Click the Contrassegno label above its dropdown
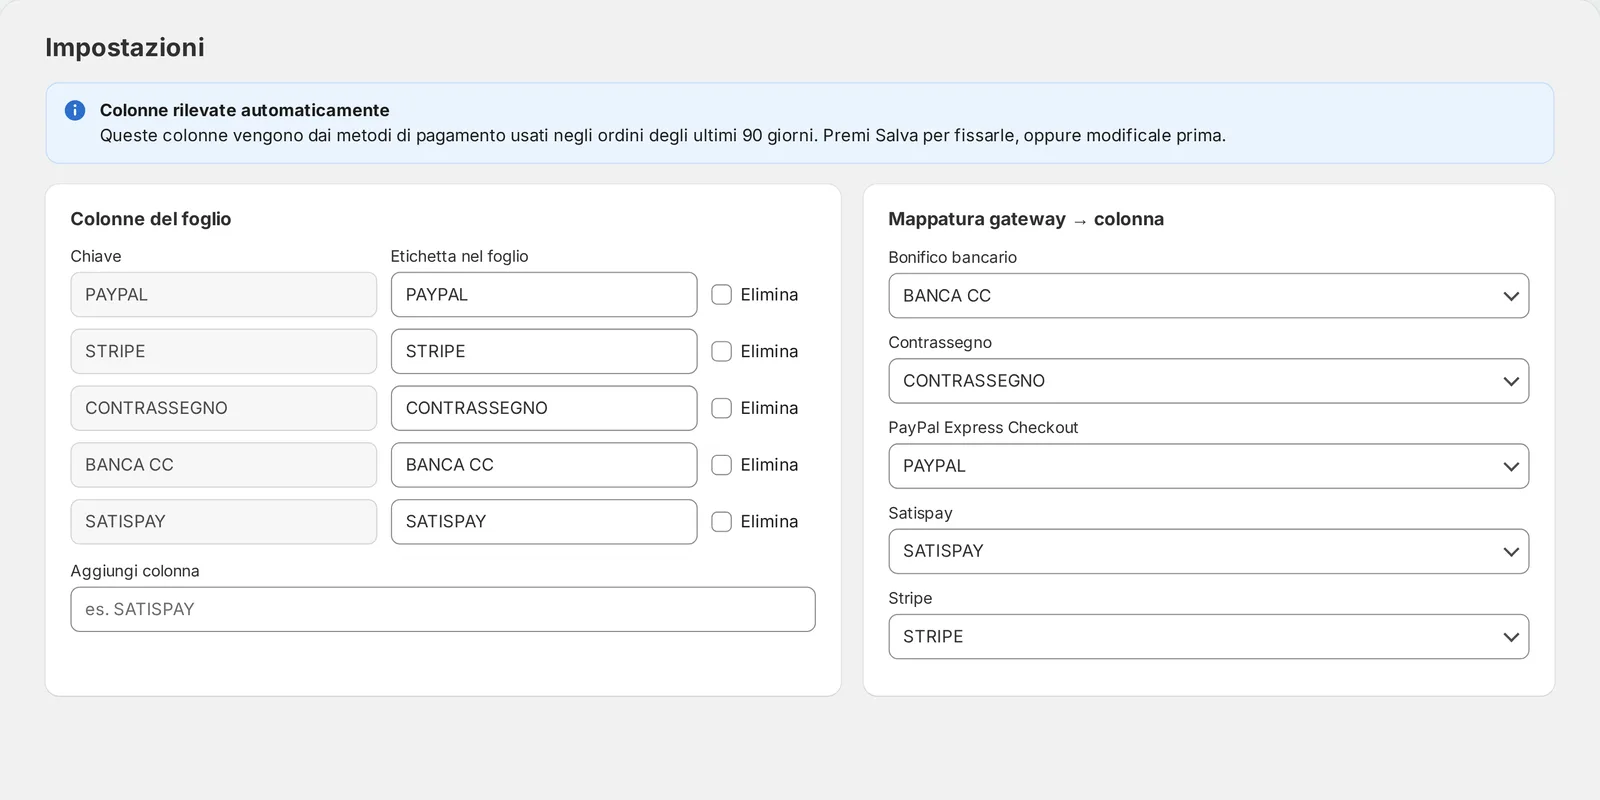This screenshot has width=1600, height=800. (x=940, y=342)
